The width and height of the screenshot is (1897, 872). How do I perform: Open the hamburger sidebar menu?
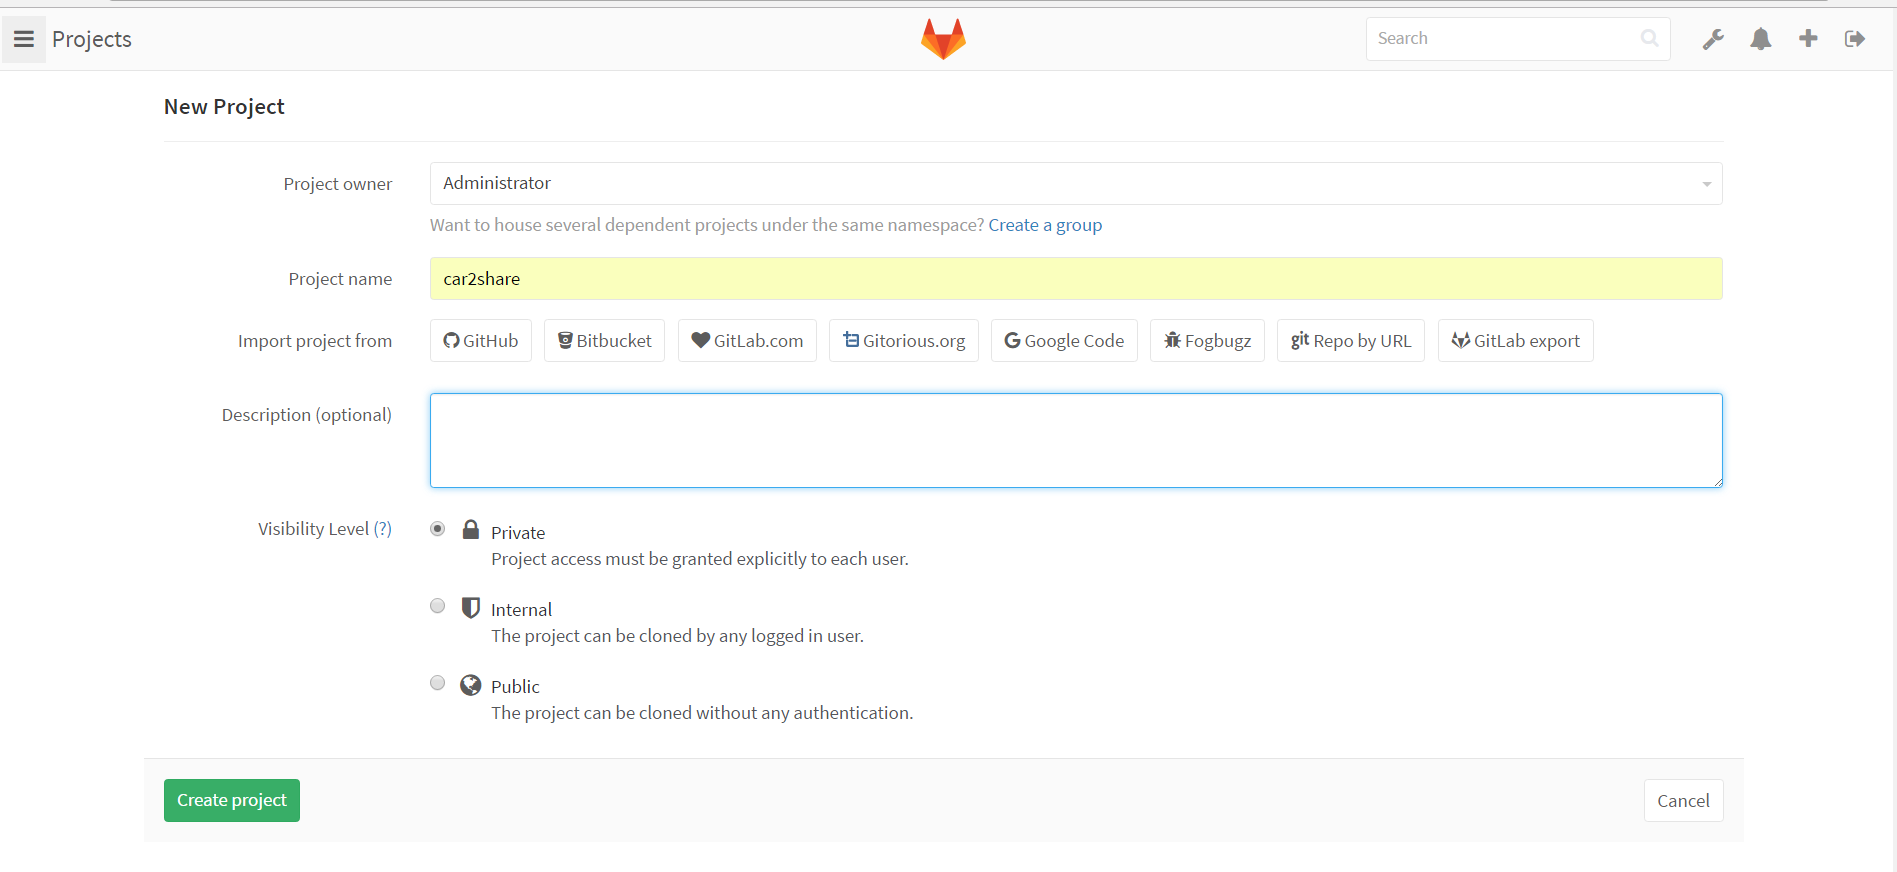24,39
